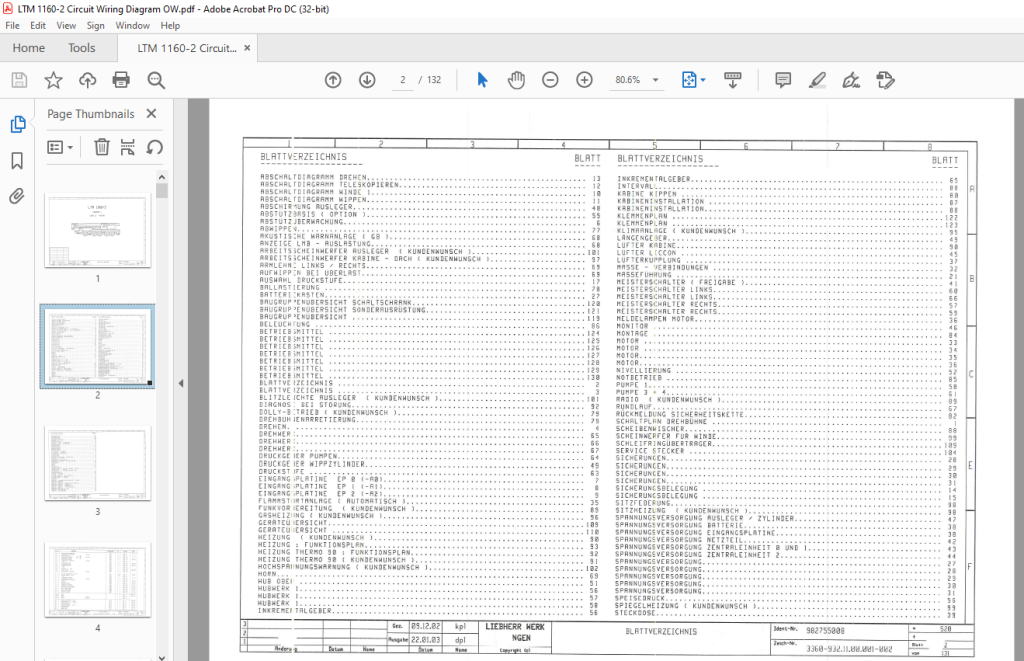Click the Save file icon

tap(20, 80)
